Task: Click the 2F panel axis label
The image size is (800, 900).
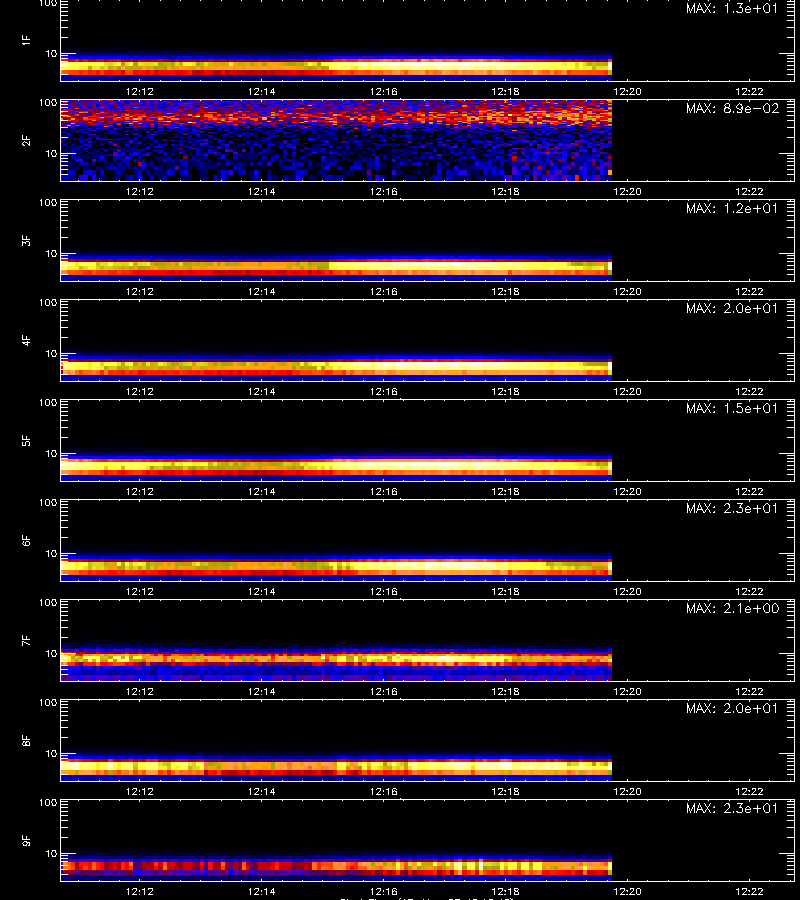Action: (x=26, y=140)
